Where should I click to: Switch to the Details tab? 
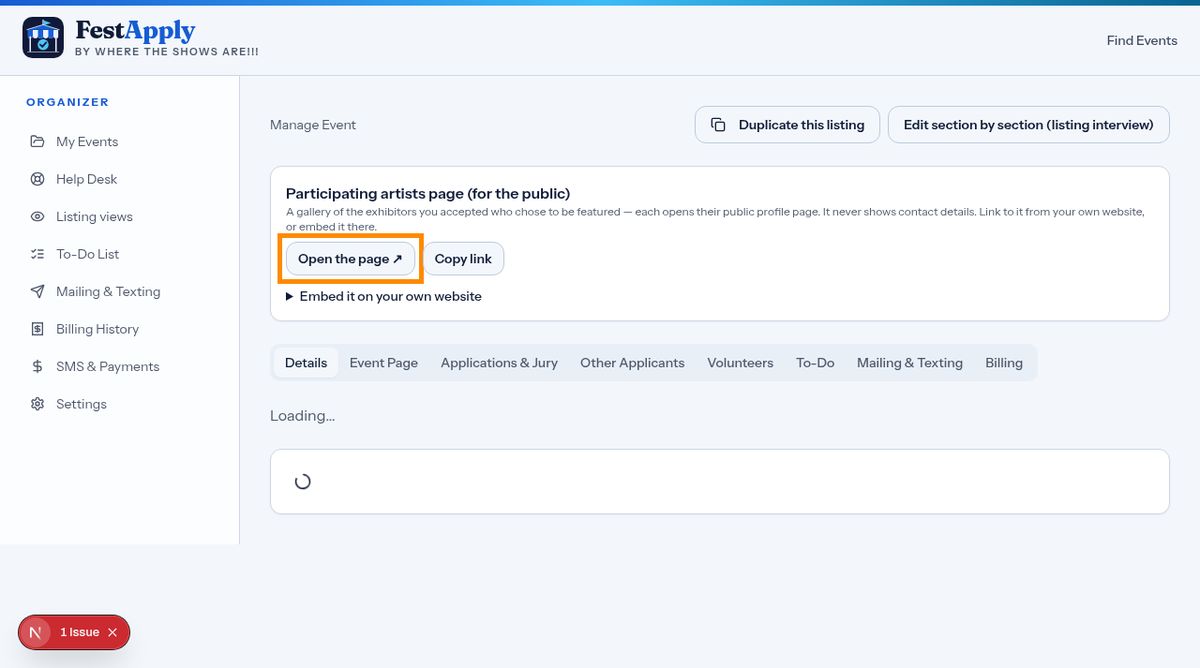(x=306, y=363)
